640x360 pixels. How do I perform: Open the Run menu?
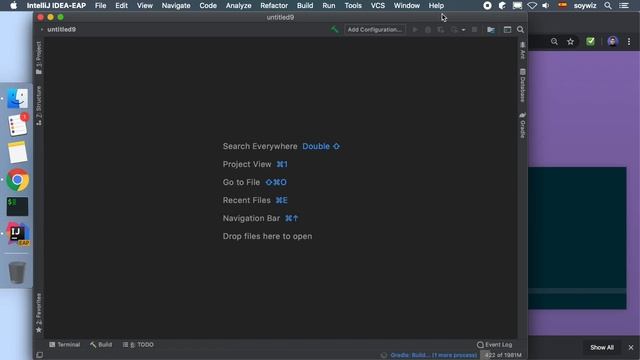tap(329, 6)
